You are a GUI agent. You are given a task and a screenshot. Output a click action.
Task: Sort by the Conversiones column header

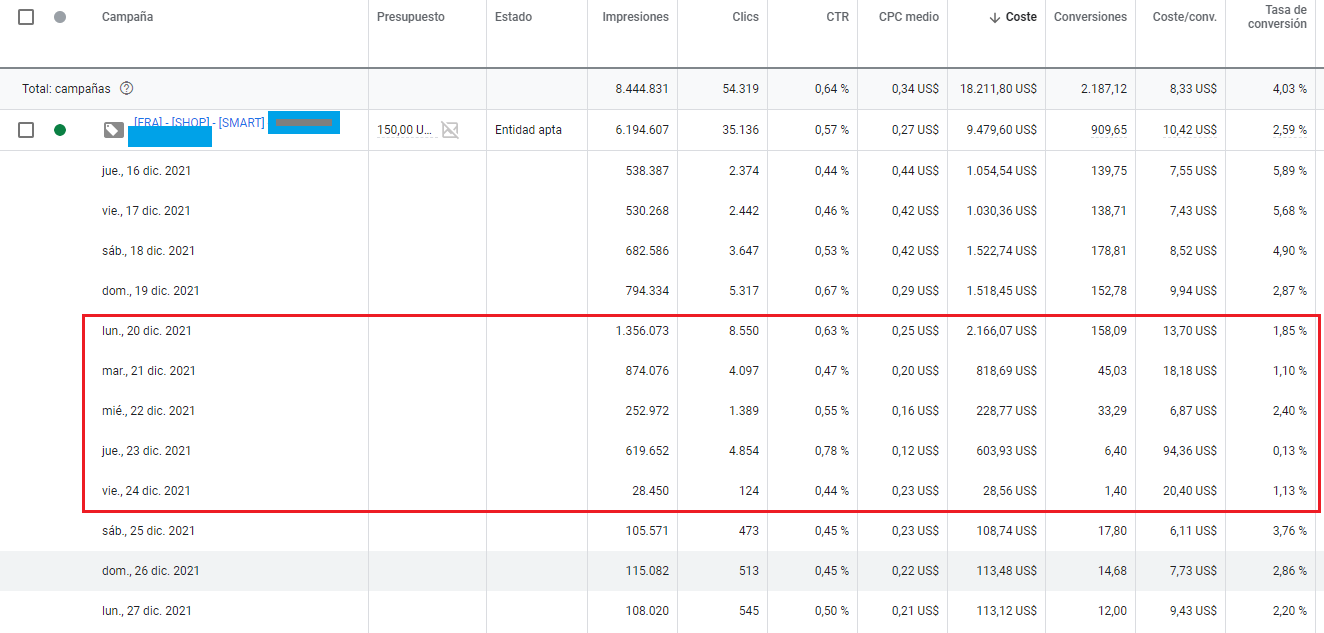(1090, 17)
